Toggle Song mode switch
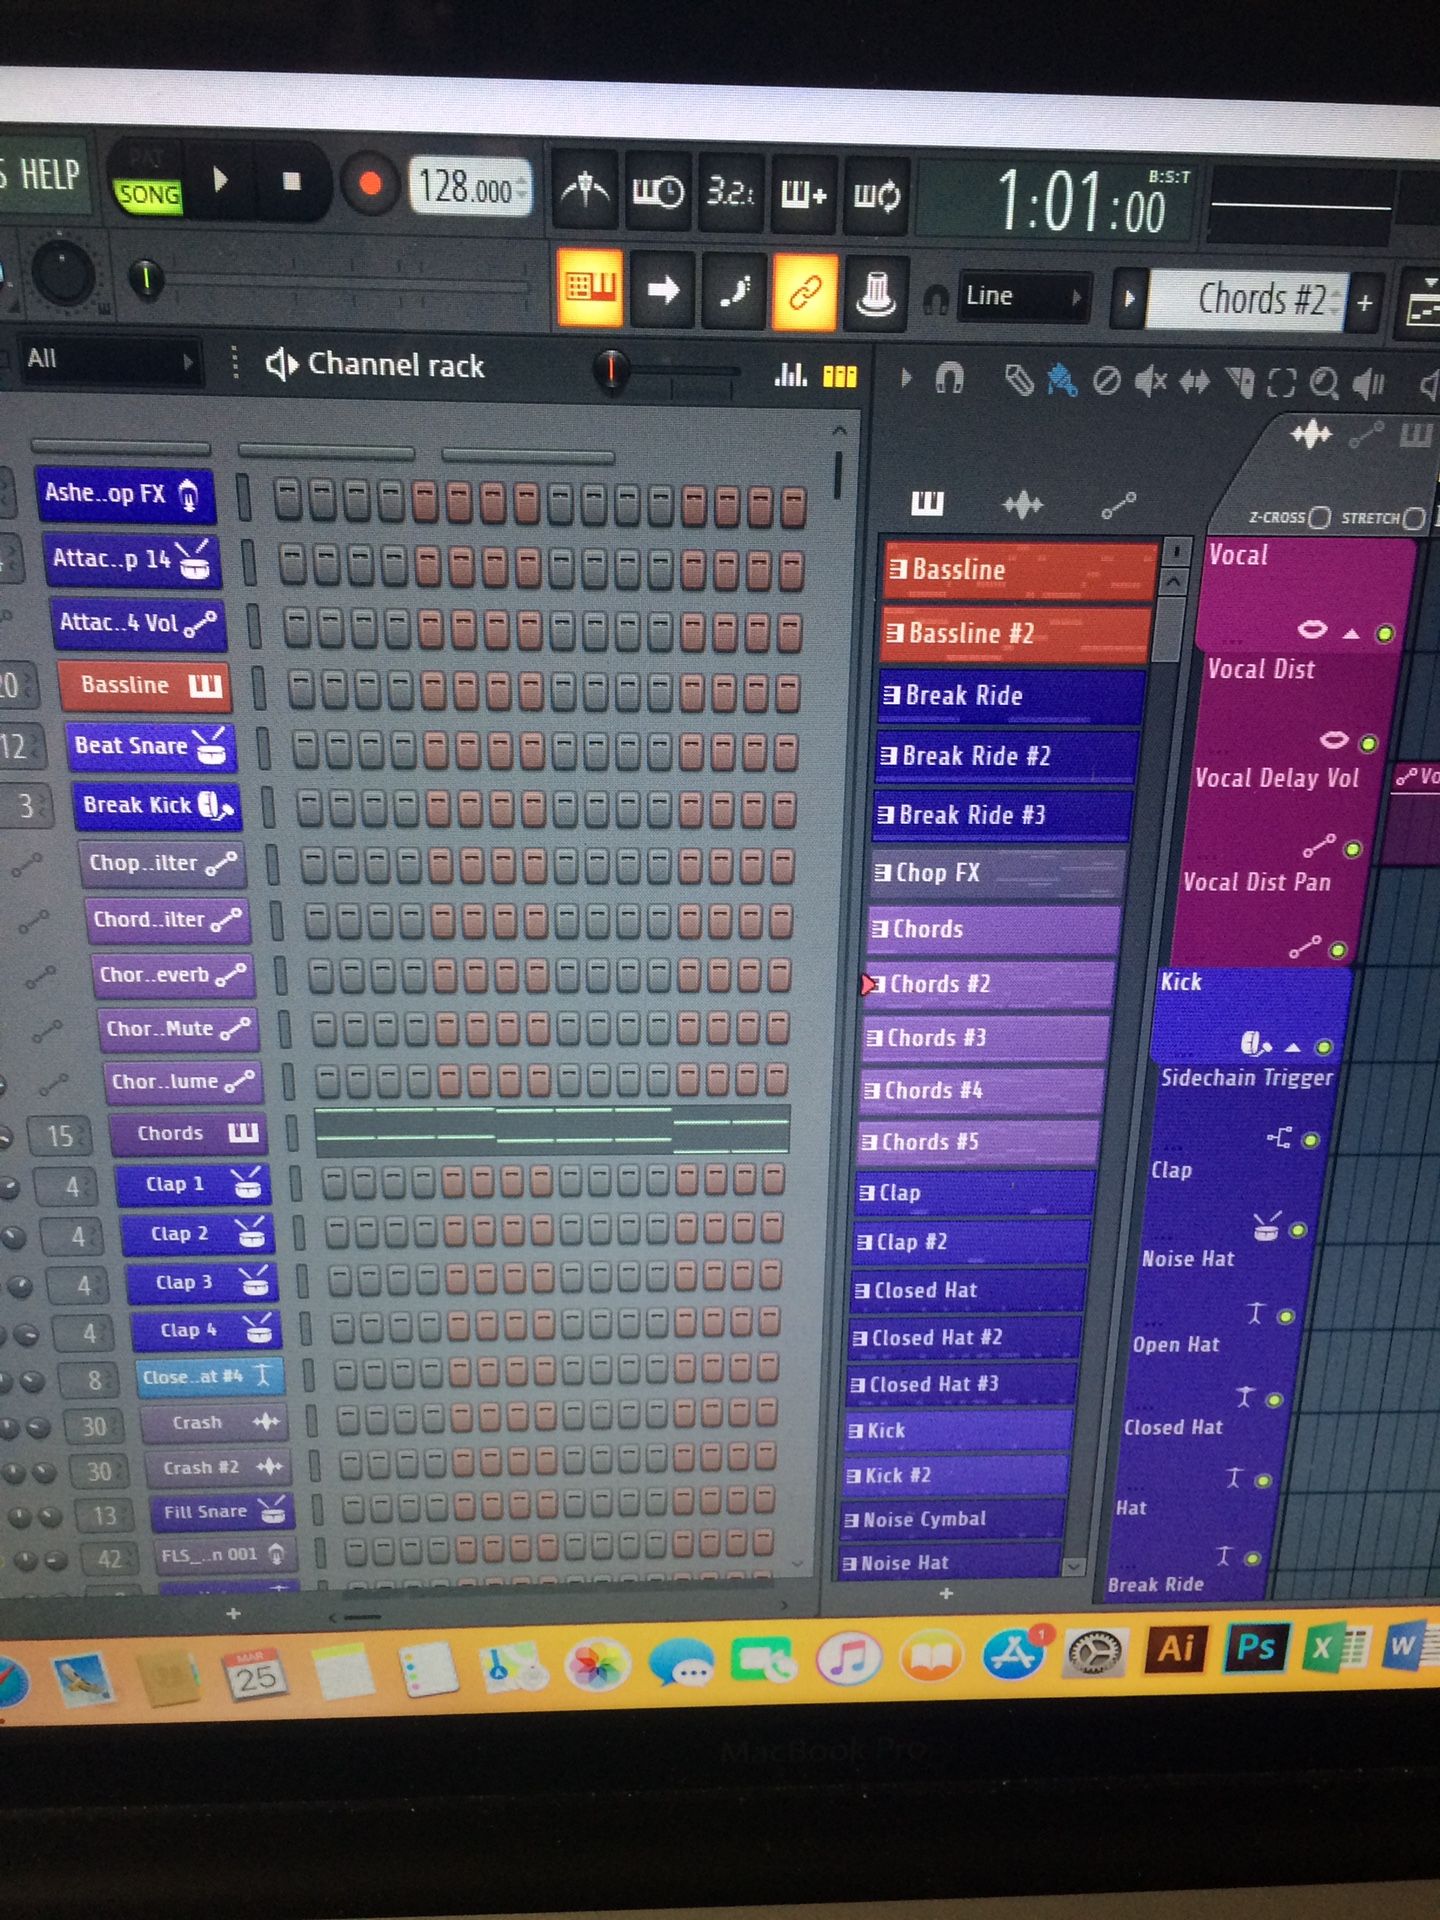 pyautogui.click(x=149, y=194)
